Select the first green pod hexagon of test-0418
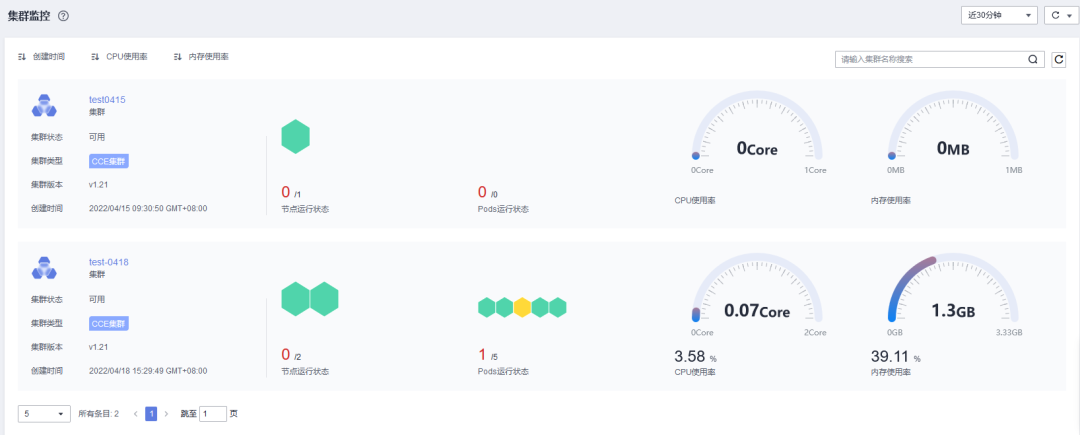Image resolution: width=1080 pixels, height=435 pixels. [x=487, y=307]
